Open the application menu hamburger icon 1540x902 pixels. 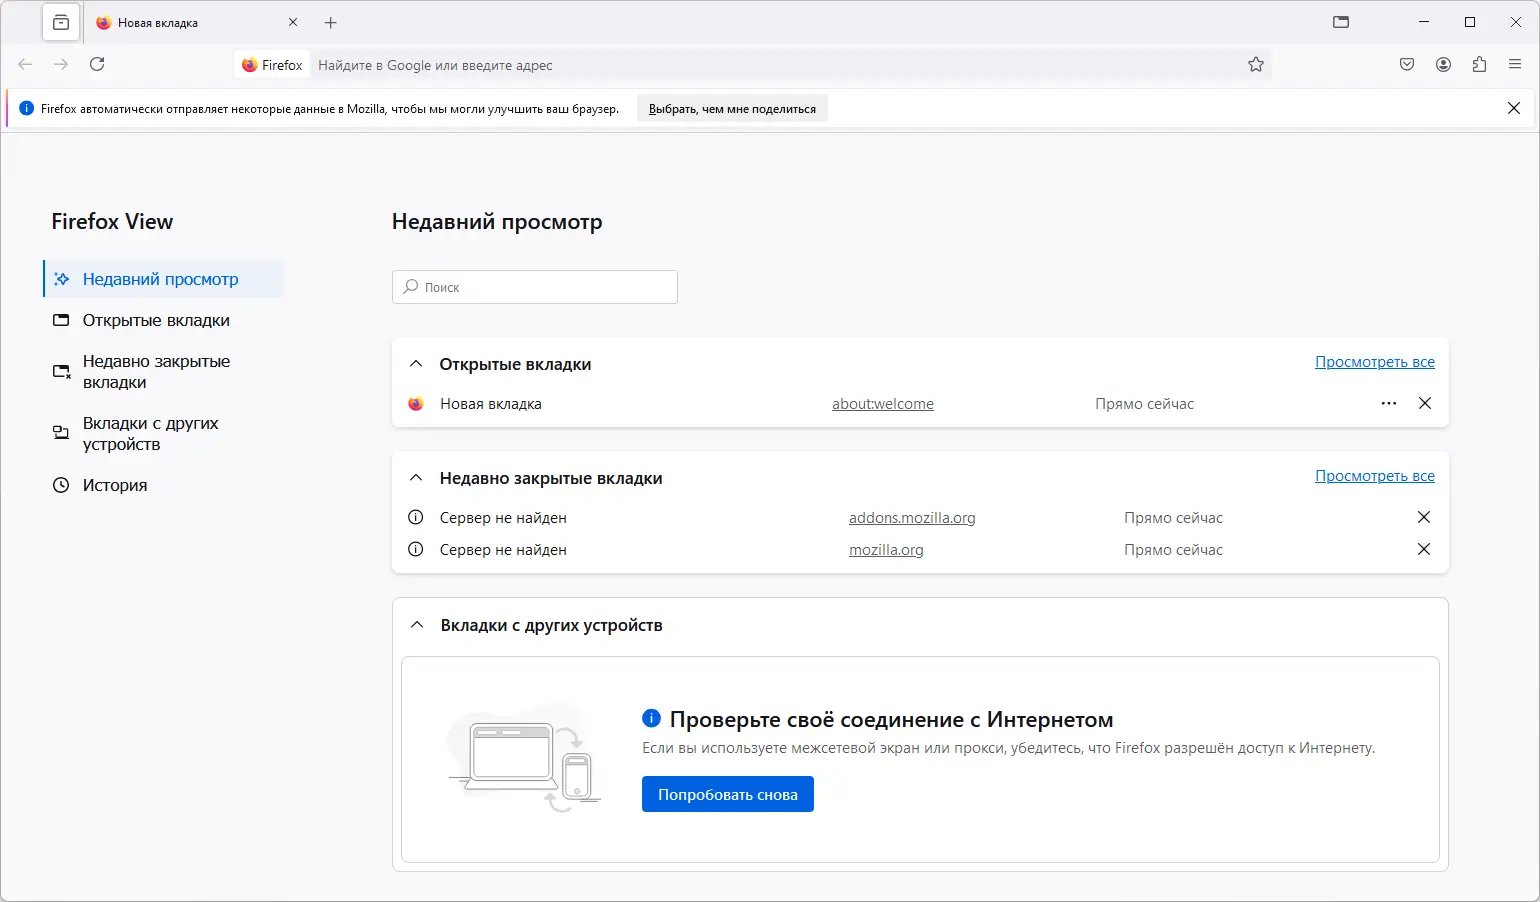click(x=1514, y=64)
